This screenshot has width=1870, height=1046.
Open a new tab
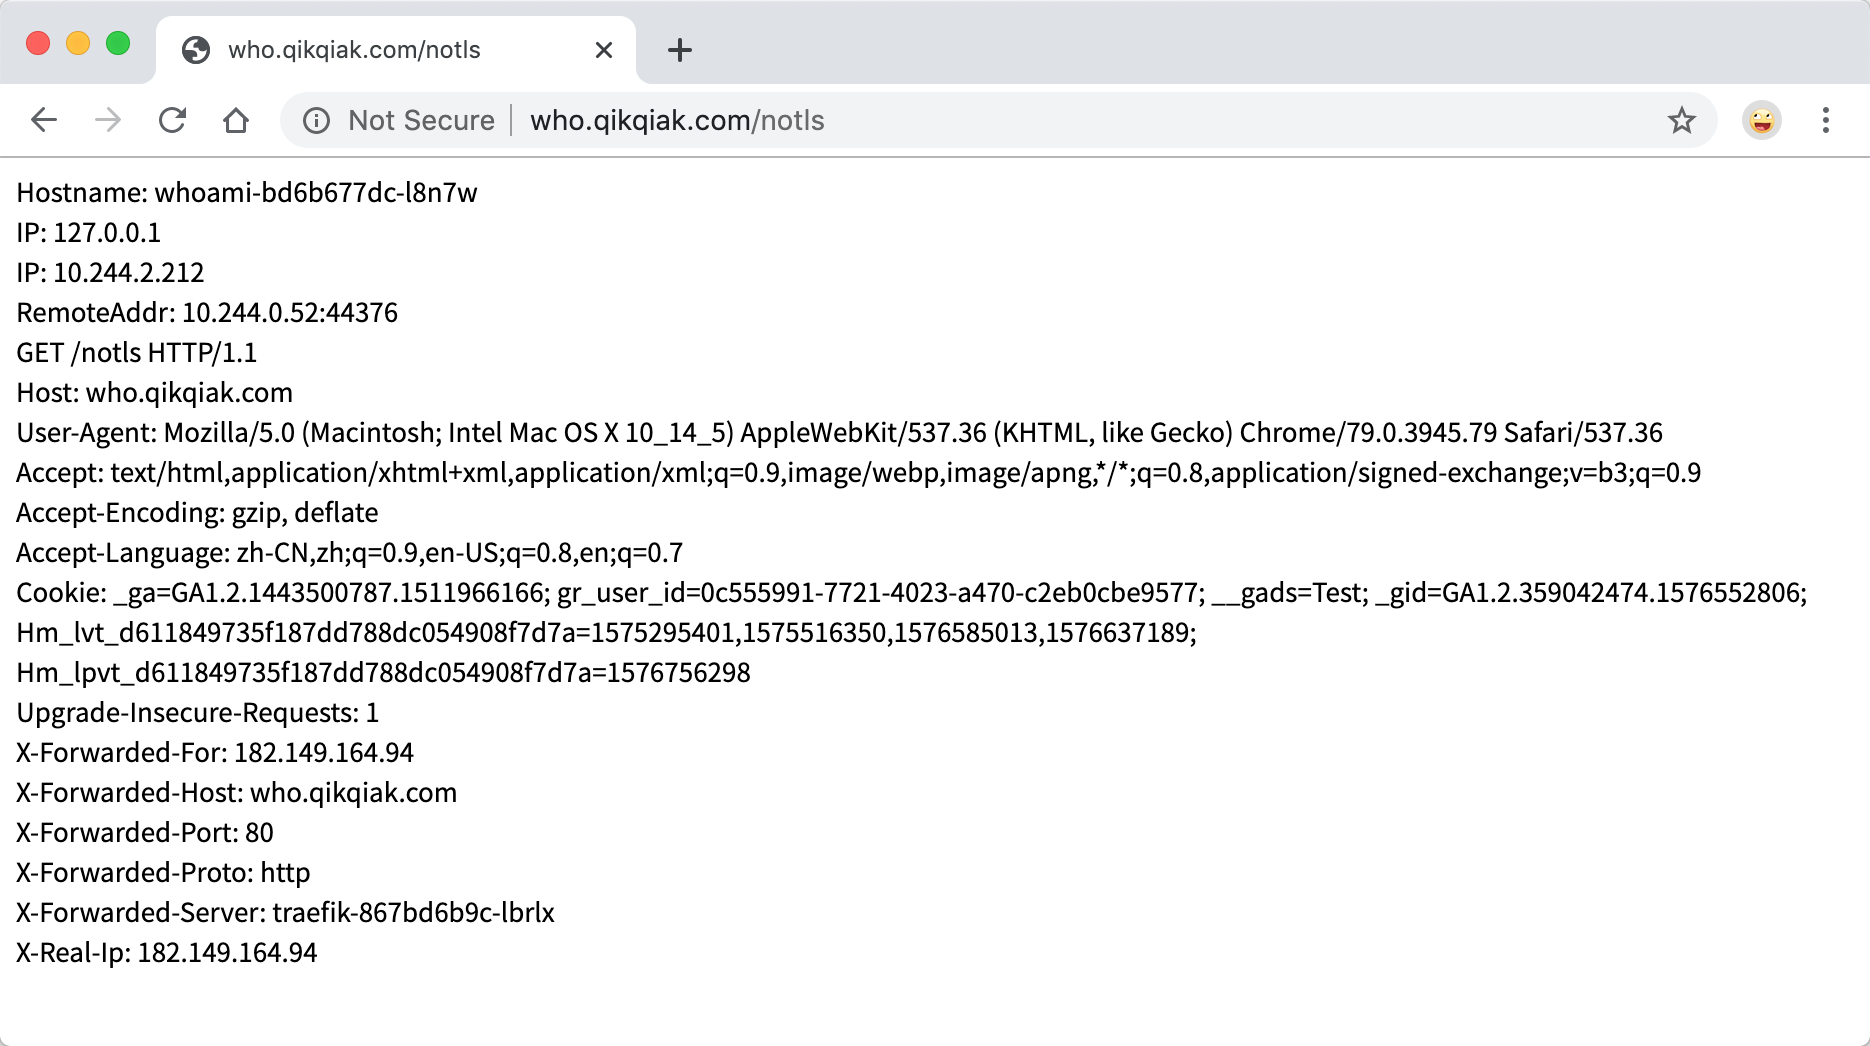(x=680, y=50)
